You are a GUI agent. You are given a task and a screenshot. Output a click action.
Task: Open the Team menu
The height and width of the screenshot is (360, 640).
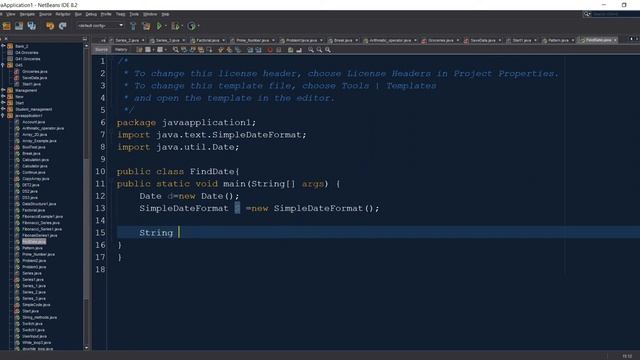(x=120, y=14)
